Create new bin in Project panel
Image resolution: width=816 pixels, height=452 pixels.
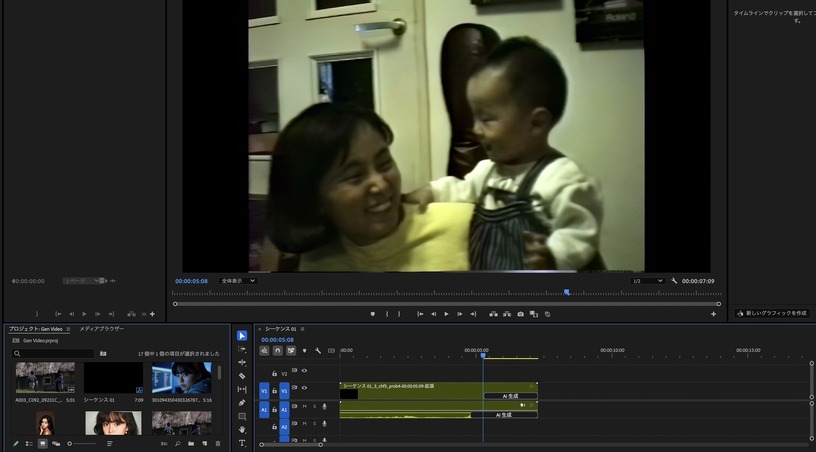191,444
